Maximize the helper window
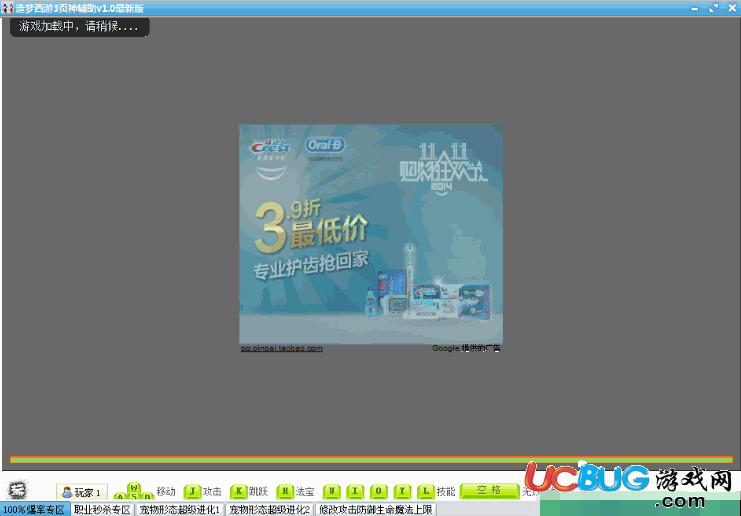This screenshot has width=741, height=516. point(714,8)
